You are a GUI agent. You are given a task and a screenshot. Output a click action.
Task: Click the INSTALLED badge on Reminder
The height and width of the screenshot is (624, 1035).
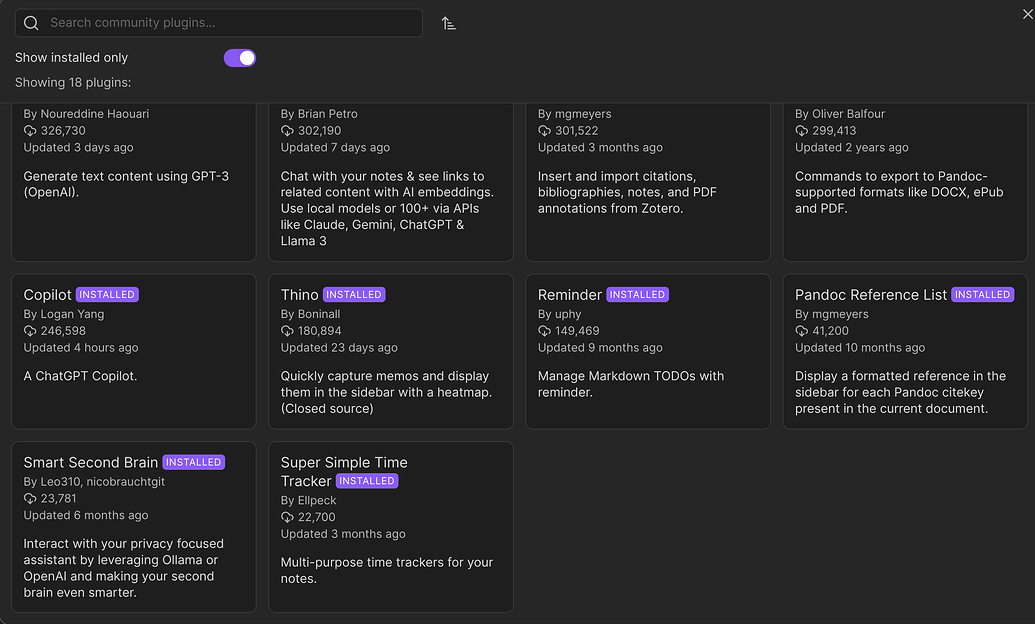637,295
